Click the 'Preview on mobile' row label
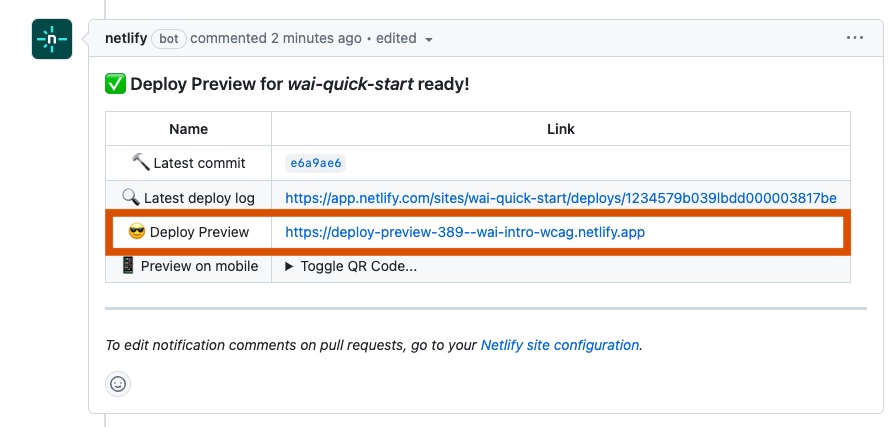The image size is (895, 427). pos(199,266)
